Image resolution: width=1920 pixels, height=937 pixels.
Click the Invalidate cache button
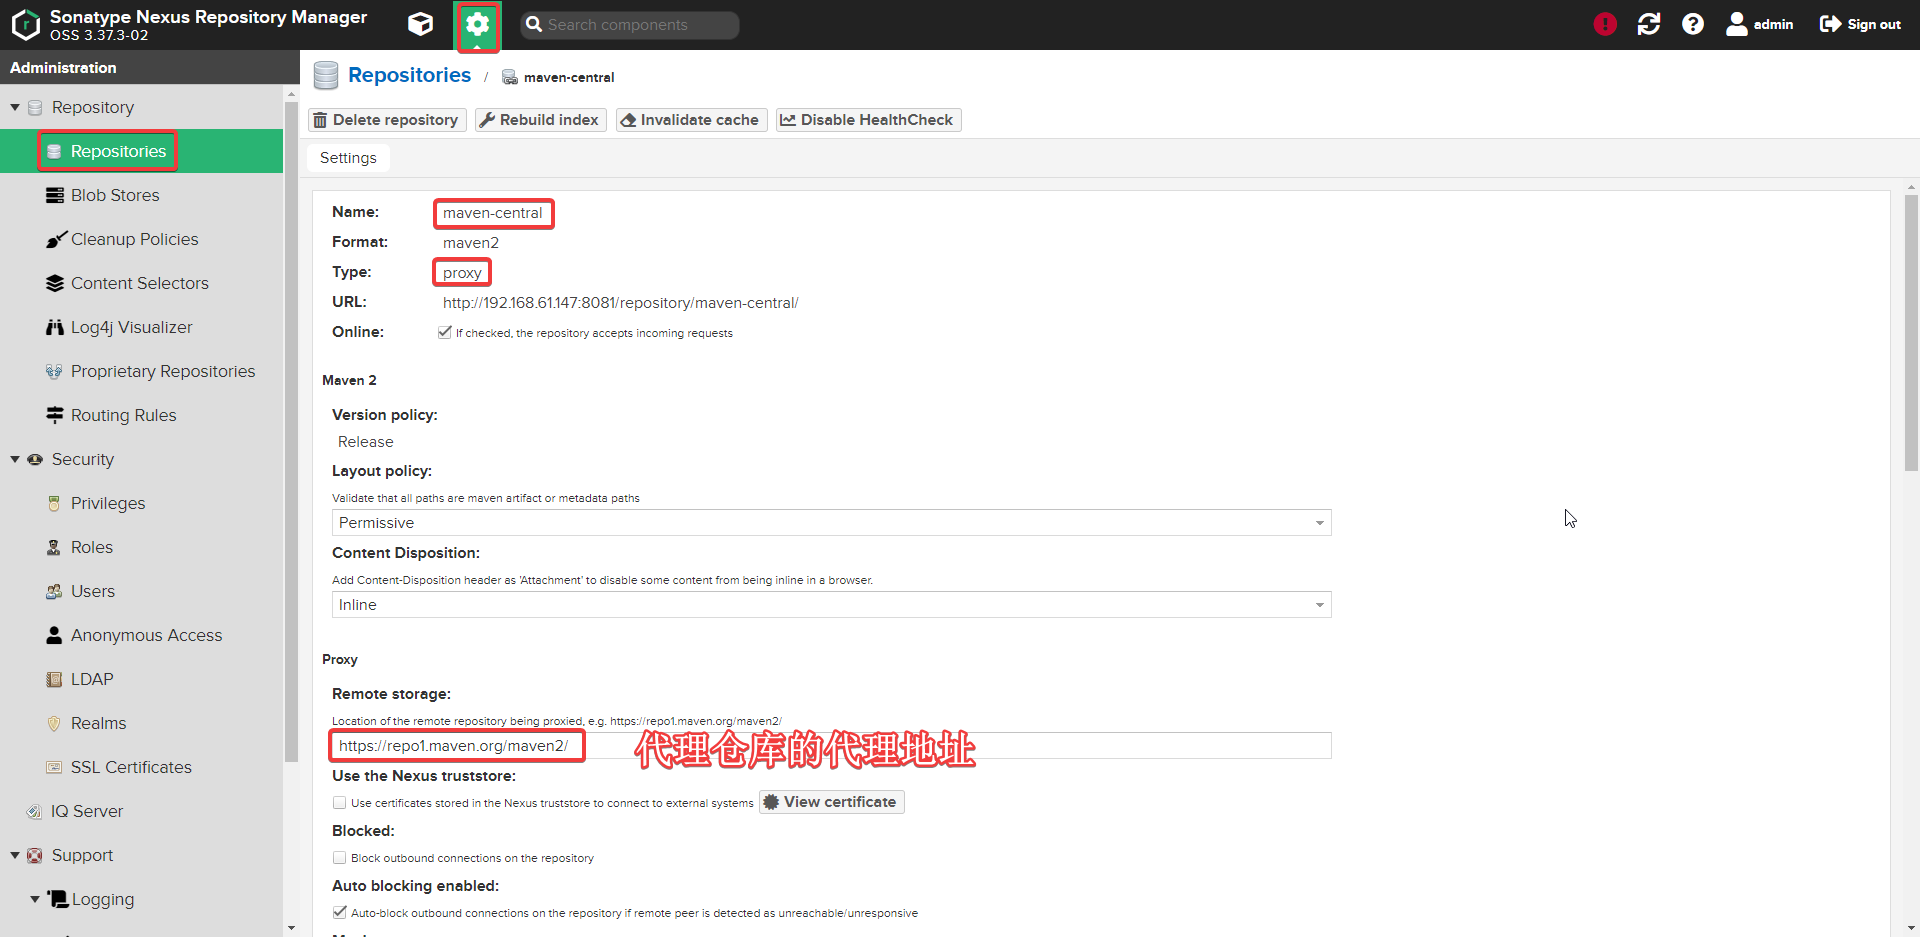coord(690,120)
